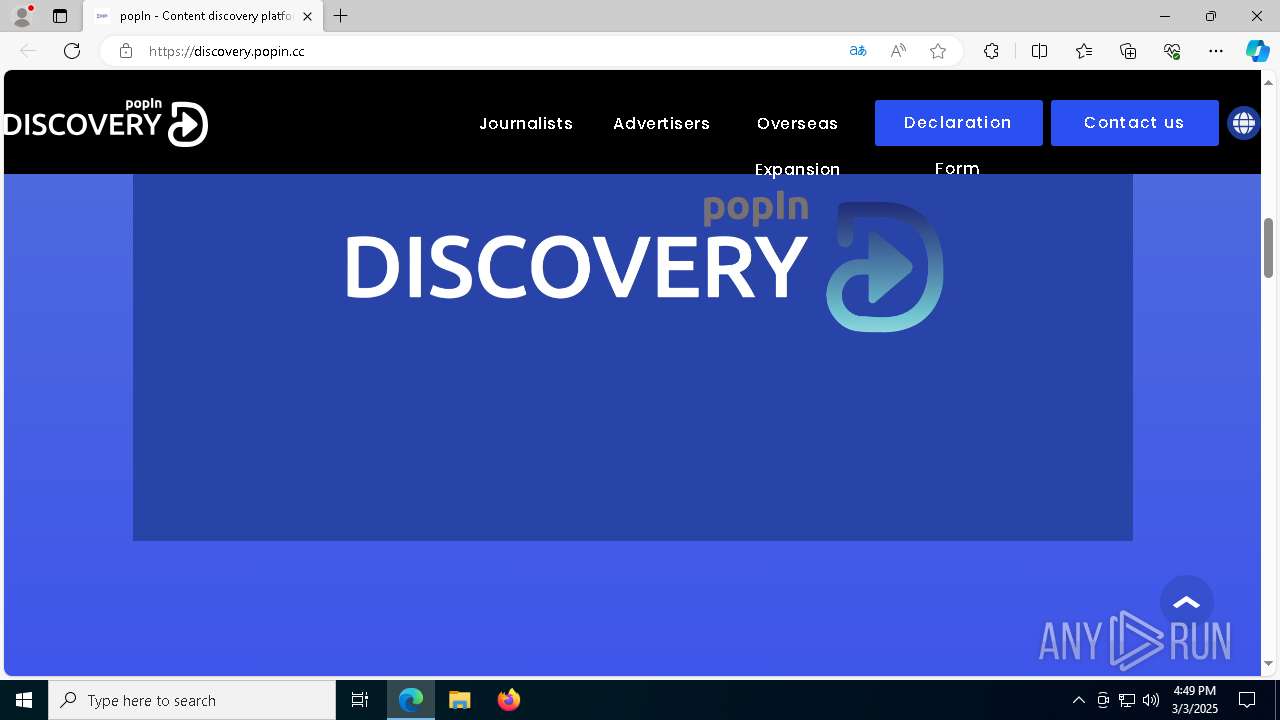Screen dimensions: 1280x720
Task: Open File Explorer from the taskbar
Action: tap(459, 700)
